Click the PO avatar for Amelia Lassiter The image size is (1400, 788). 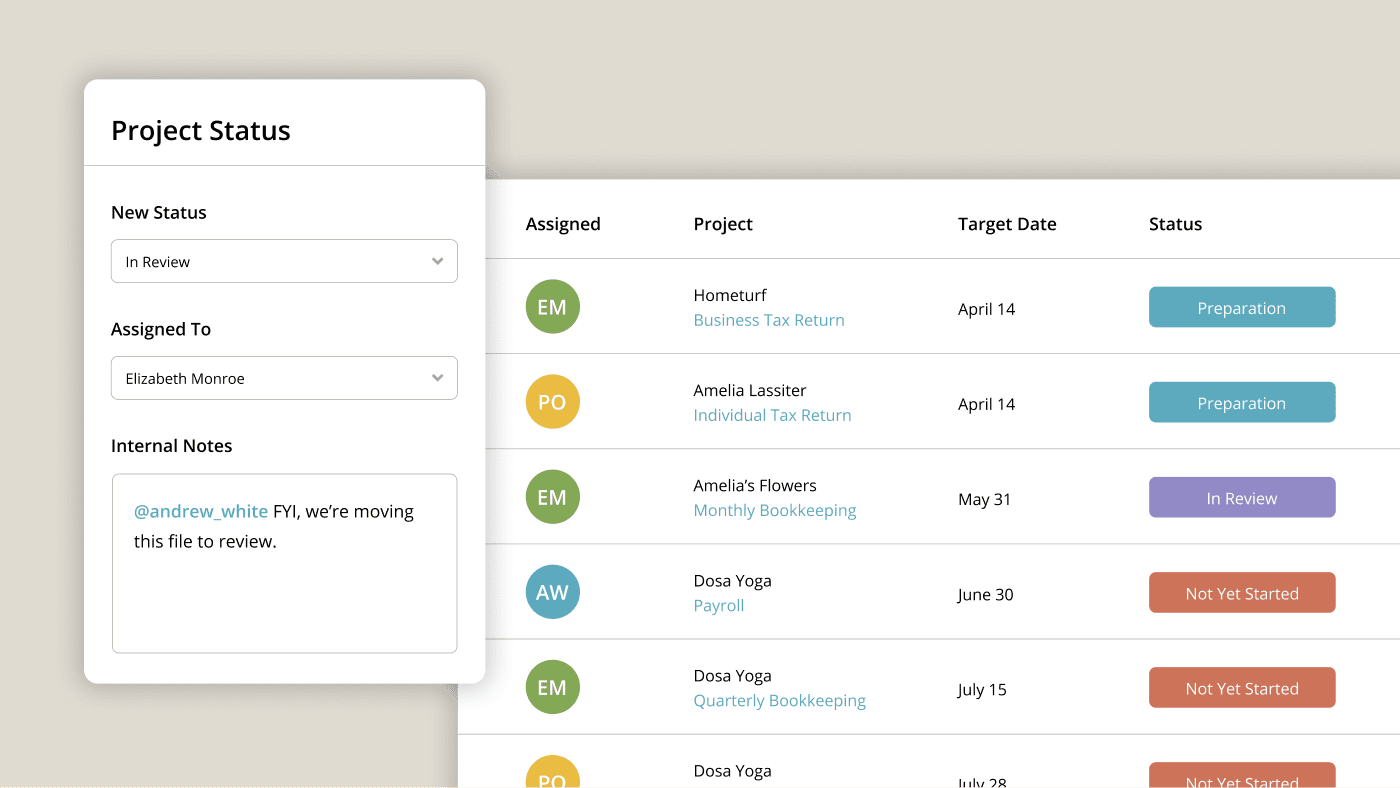coord(552,402)
